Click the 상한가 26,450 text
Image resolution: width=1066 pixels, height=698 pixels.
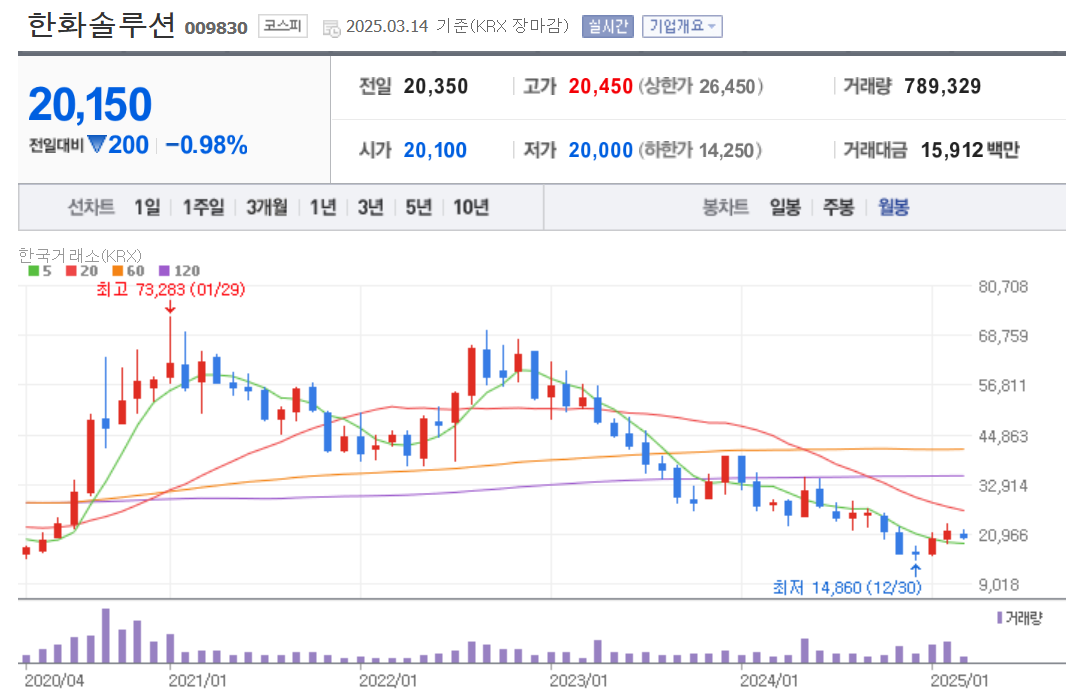(x=701, y=86)
